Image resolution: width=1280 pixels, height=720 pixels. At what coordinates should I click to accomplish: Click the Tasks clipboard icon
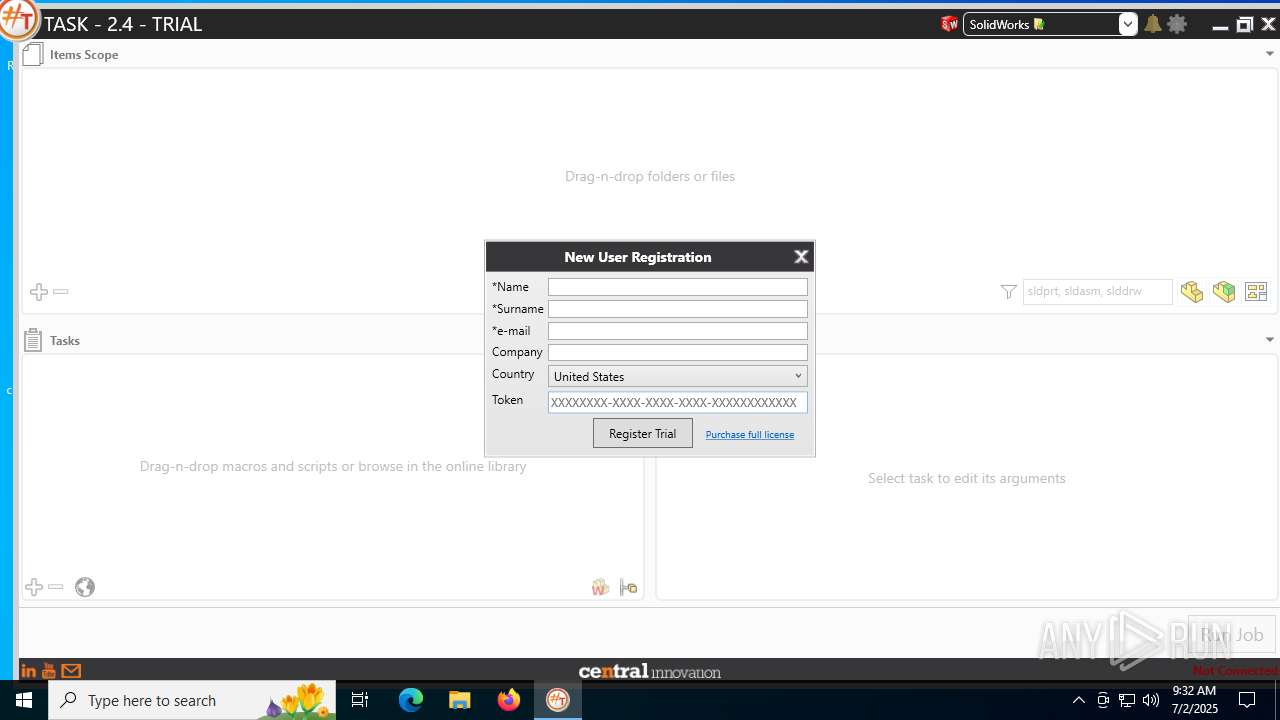pos(32,340)
